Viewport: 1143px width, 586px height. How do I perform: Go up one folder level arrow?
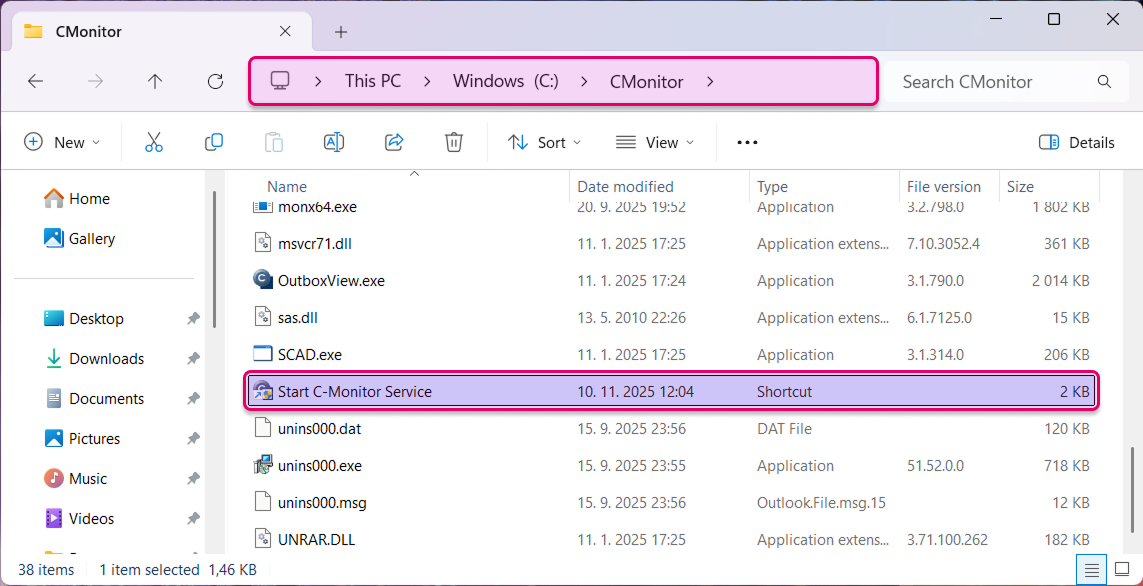coord(155,82)
